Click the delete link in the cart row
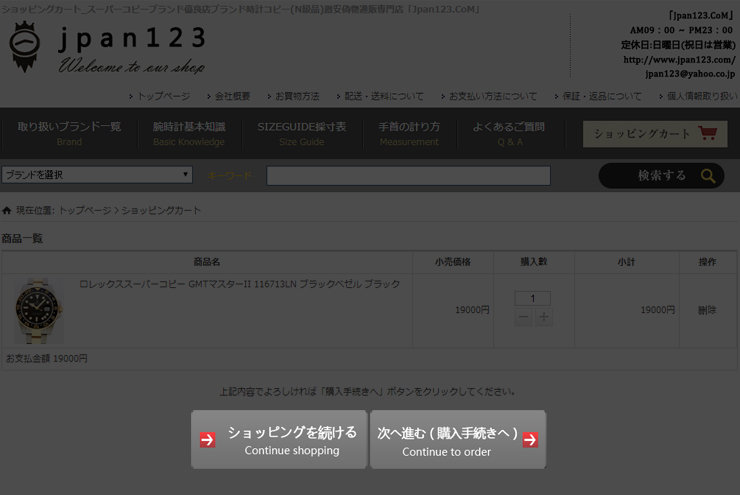 point(706,310)
